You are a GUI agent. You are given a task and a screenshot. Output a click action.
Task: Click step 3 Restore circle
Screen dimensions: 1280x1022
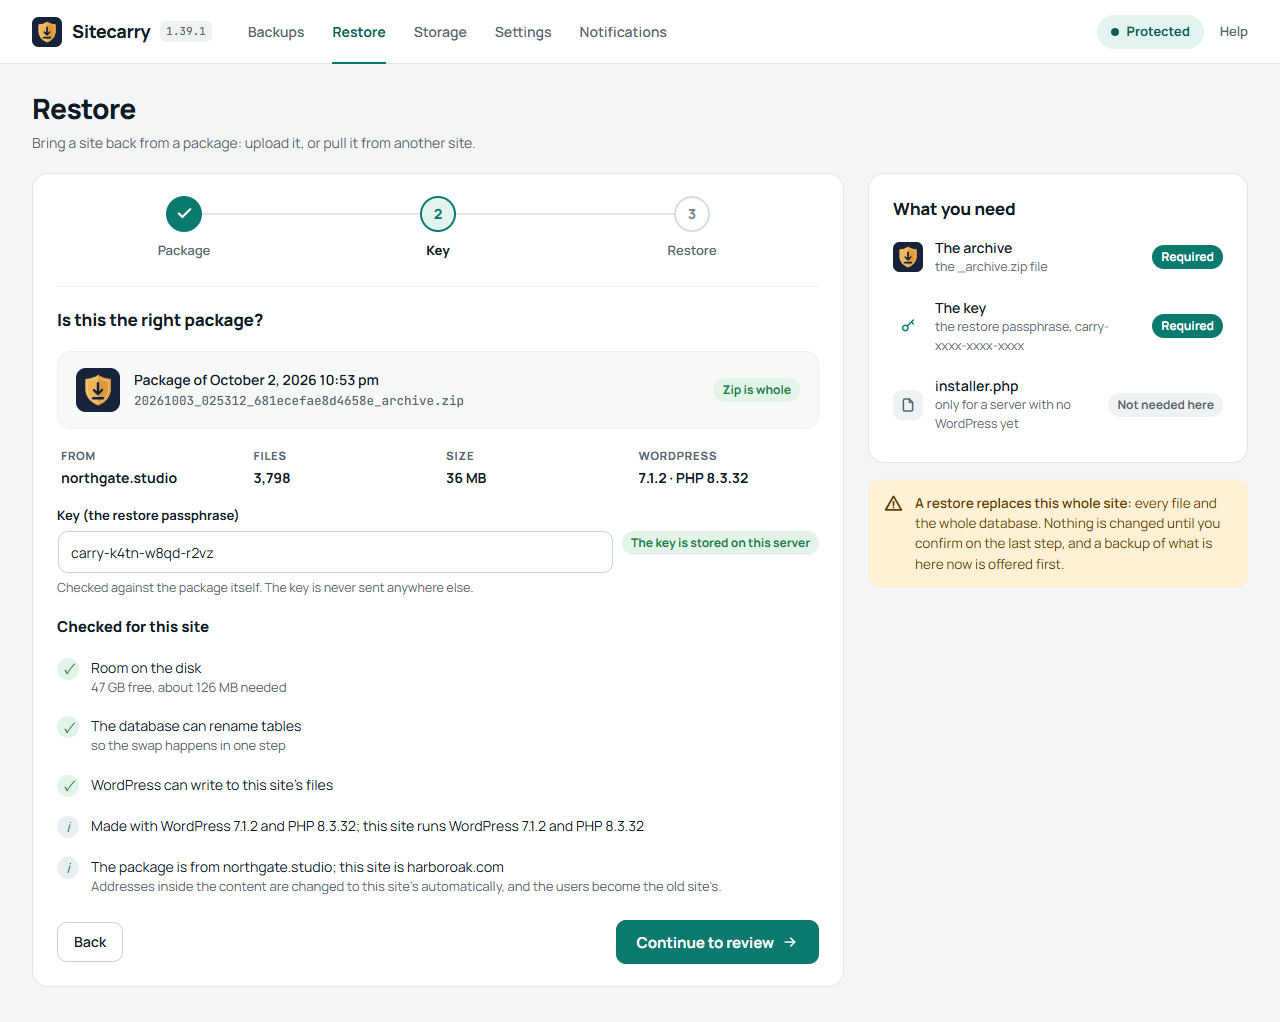pos(692,214)
